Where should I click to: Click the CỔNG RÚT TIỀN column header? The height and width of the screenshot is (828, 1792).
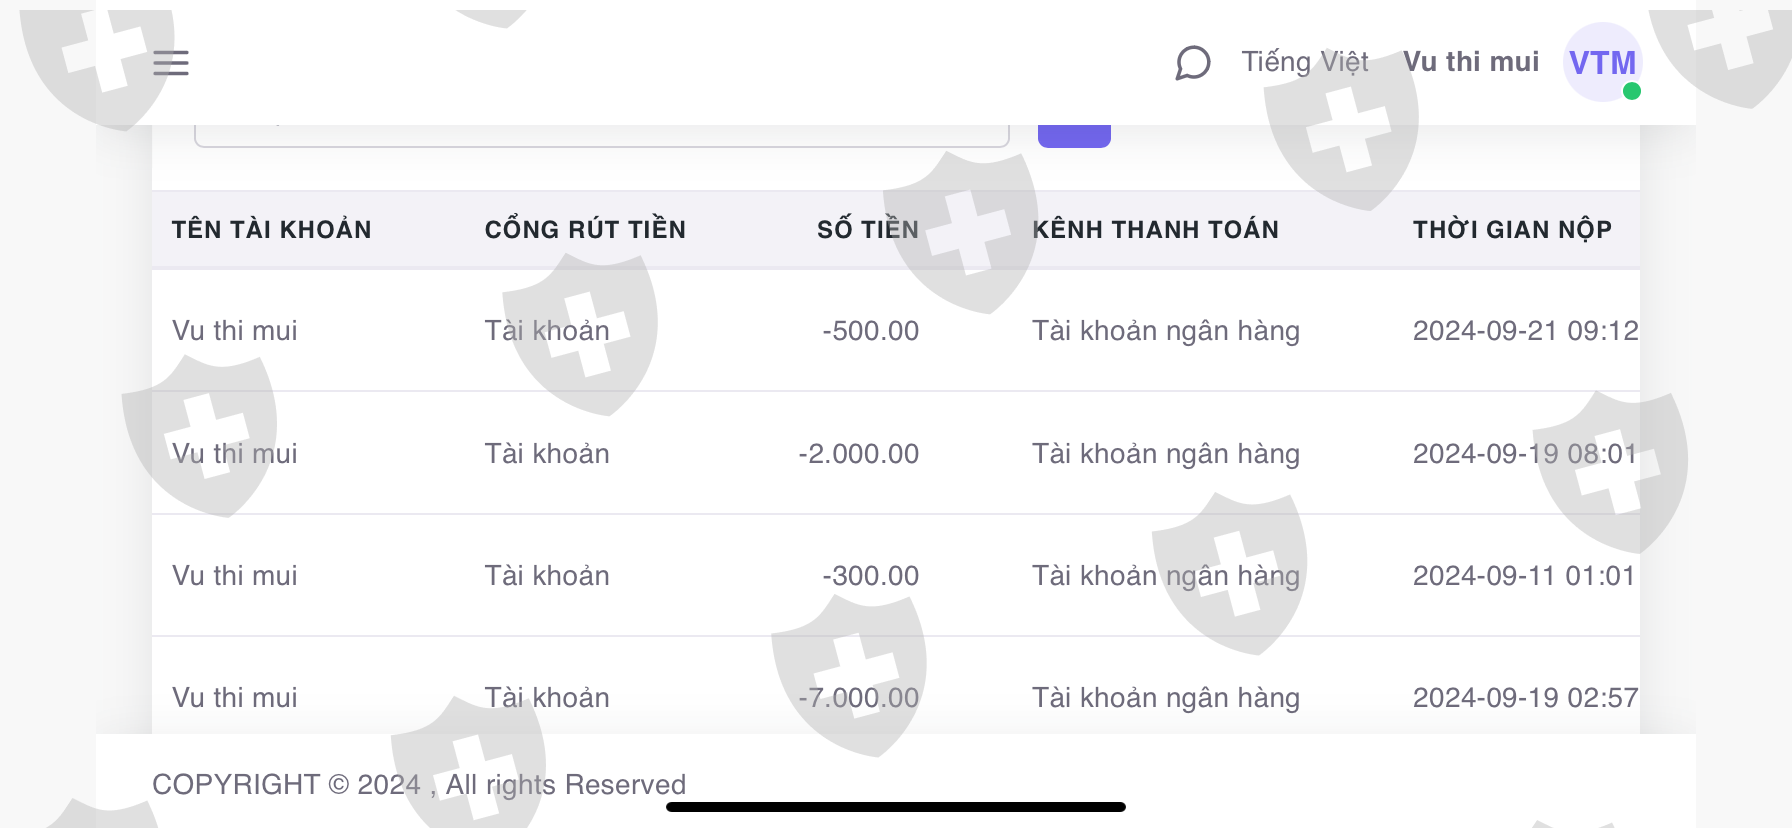pyautogui.click(x=585, y=230)
